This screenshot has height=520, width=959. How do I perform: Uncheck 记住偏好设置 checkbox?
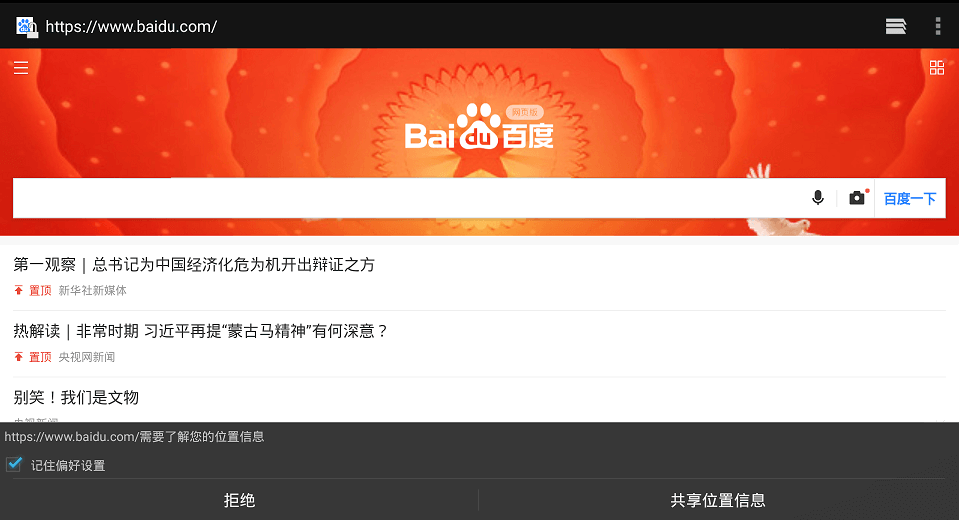14,464
